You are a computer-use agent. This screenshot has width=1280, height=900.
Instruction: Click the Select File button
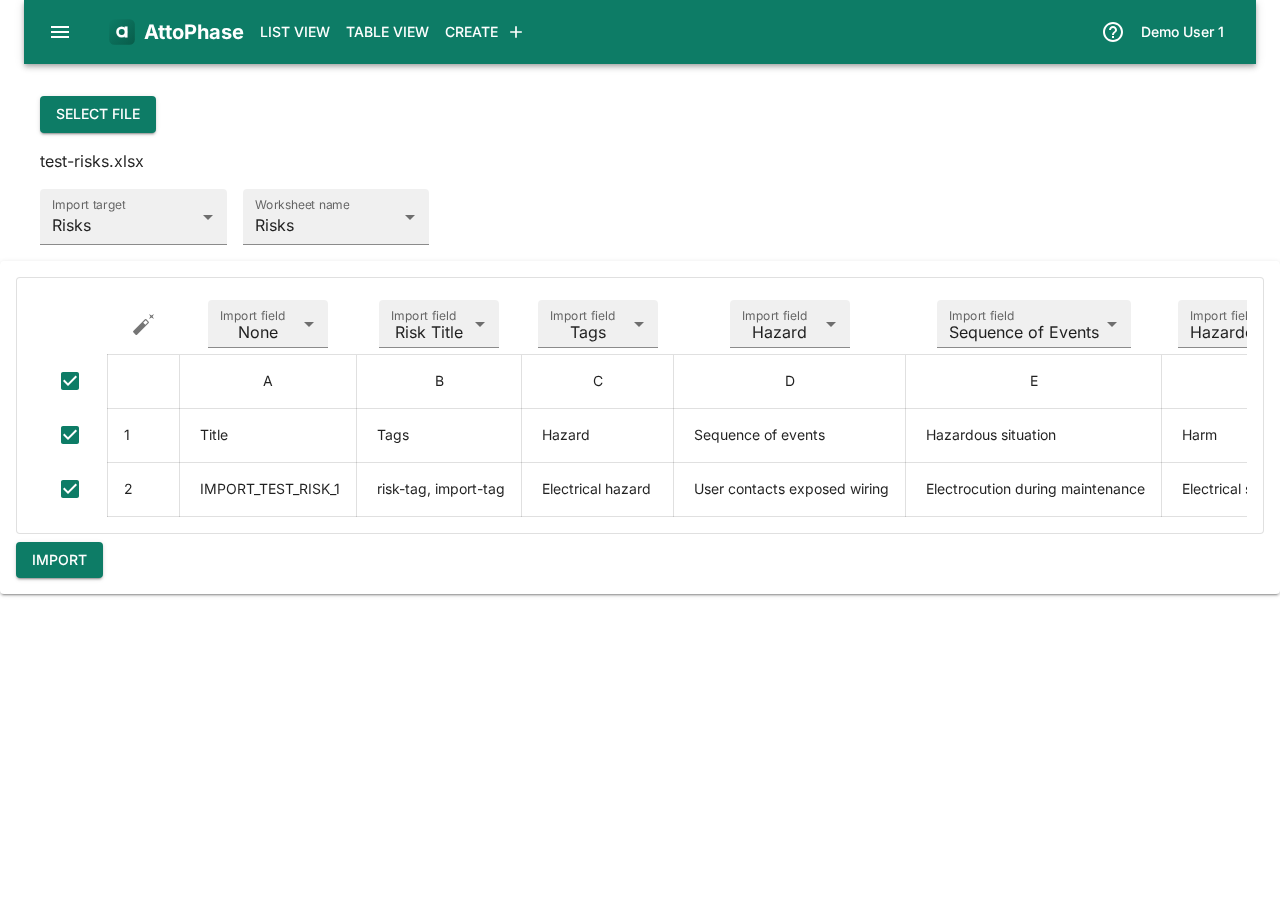(x=97, y=114)
